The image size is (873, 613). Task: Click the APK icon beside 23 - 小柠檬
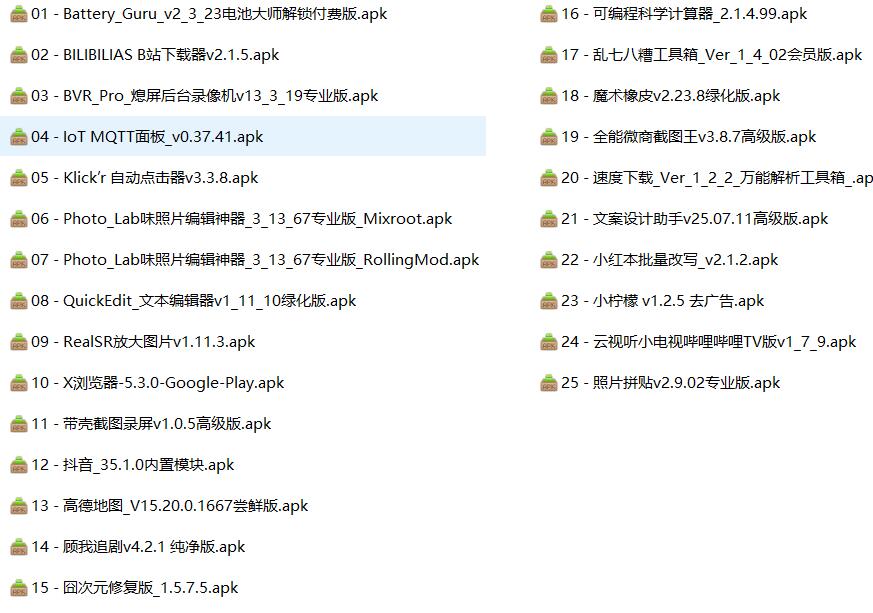549,301
